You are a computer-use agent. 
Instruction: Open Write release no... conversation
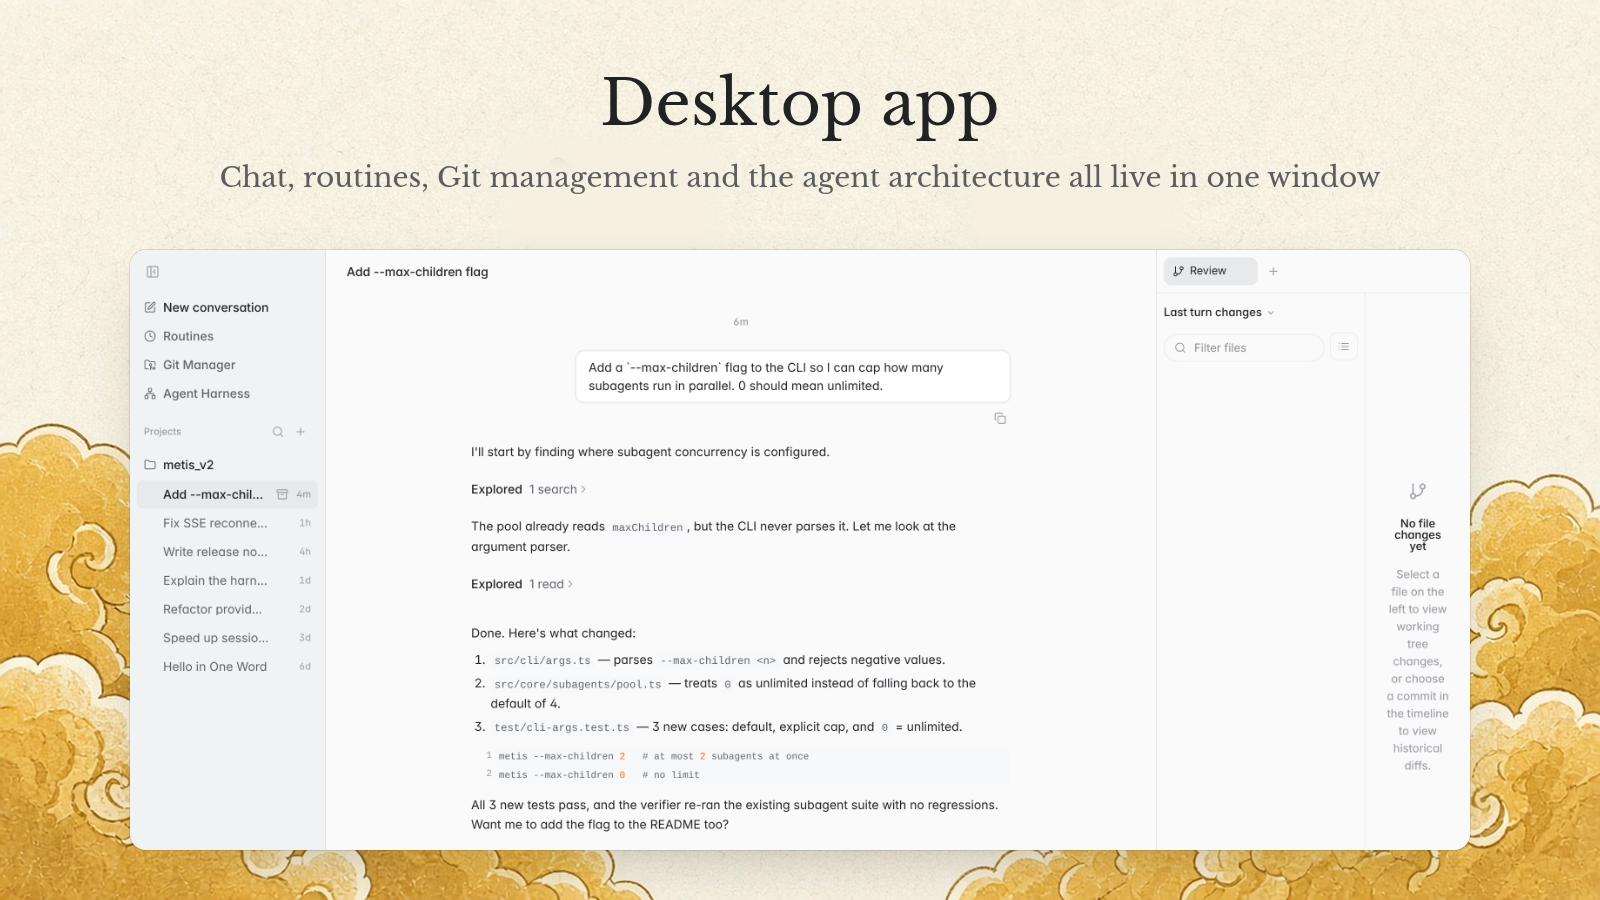coord(227,552)
